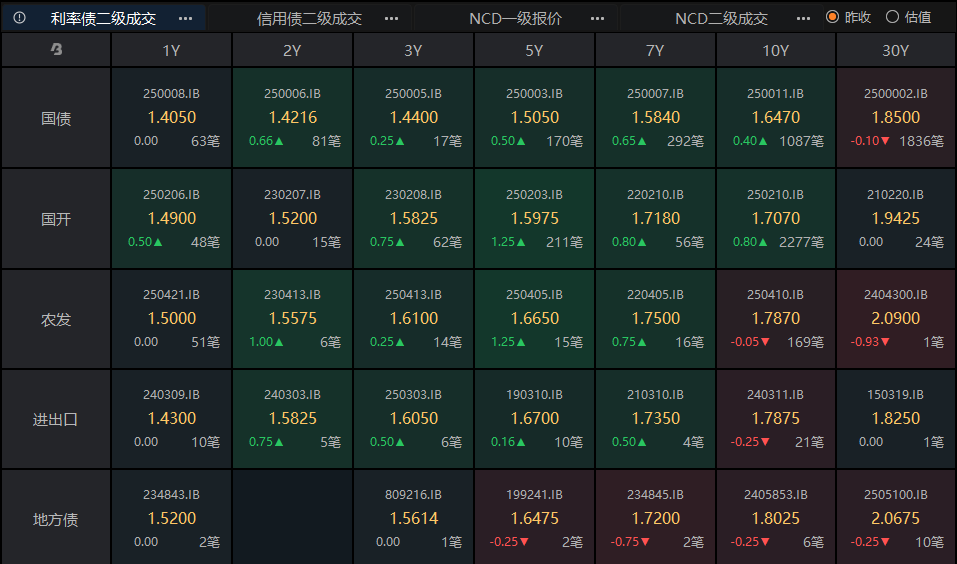
Task: Open the more options dots for 信用债二级成交
Action: tap(391, 18)
